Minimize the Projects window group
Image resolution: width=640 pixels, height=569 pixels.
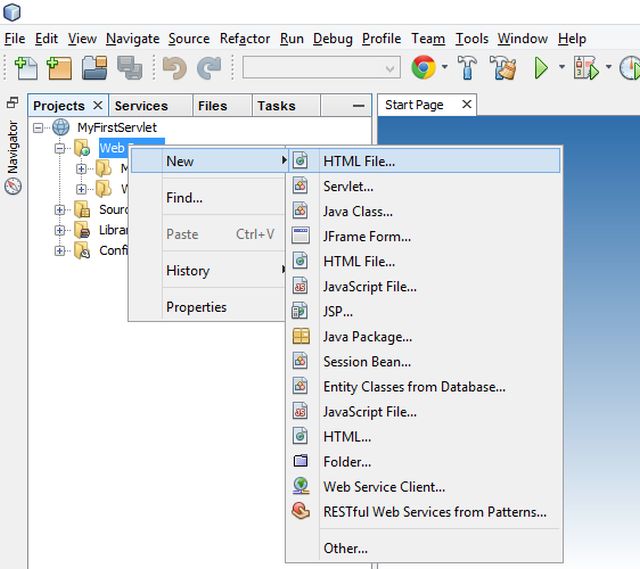(358, 106)
